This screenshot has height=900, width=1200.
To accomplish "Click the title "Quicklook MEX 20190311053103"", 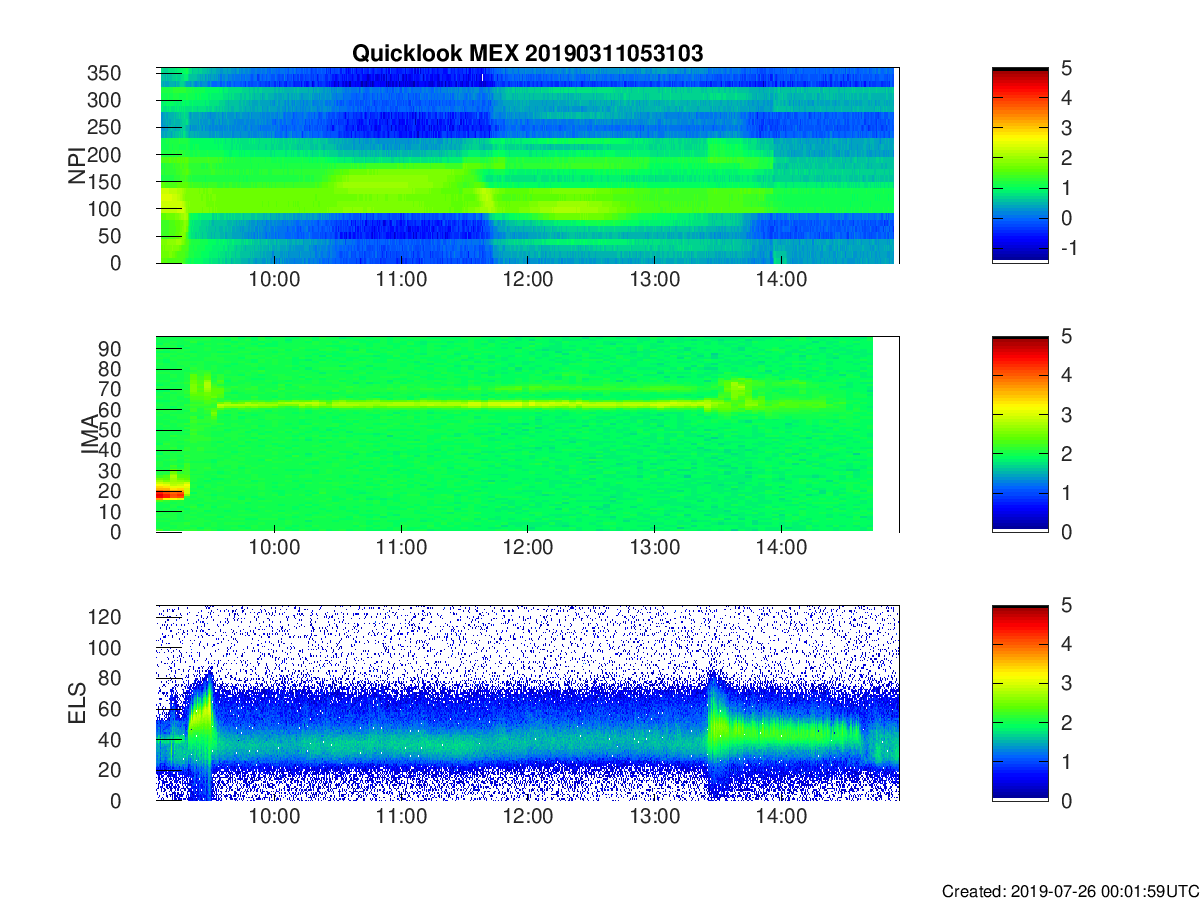I will pyautogui.click(x=527, y=54).
